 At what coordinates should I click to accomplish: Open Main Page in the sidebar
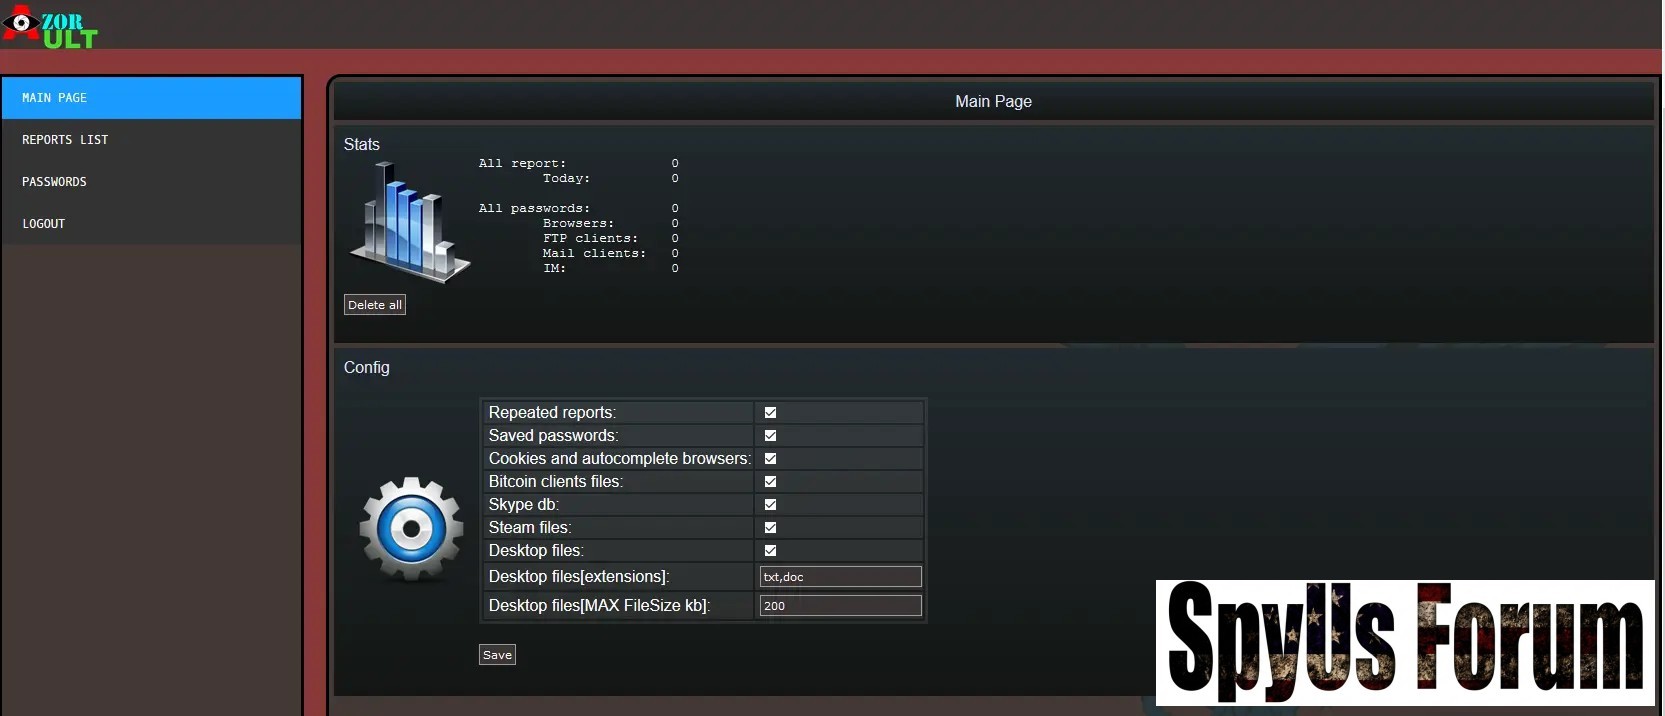click(151, 98)
